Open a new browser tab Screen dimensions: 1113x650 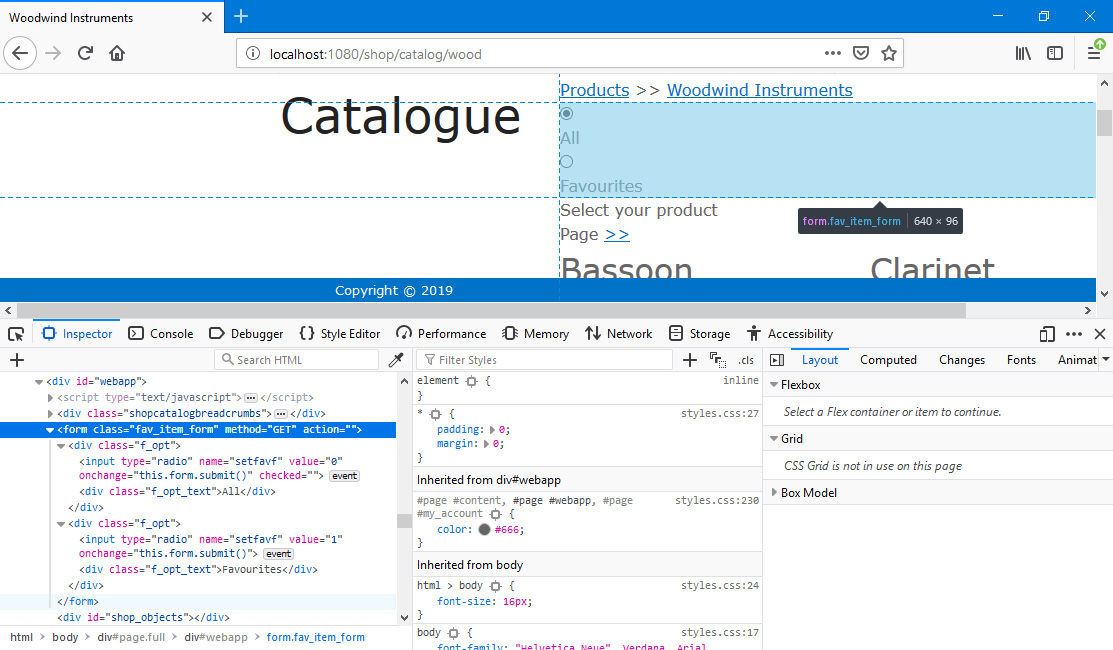(241, 16)
